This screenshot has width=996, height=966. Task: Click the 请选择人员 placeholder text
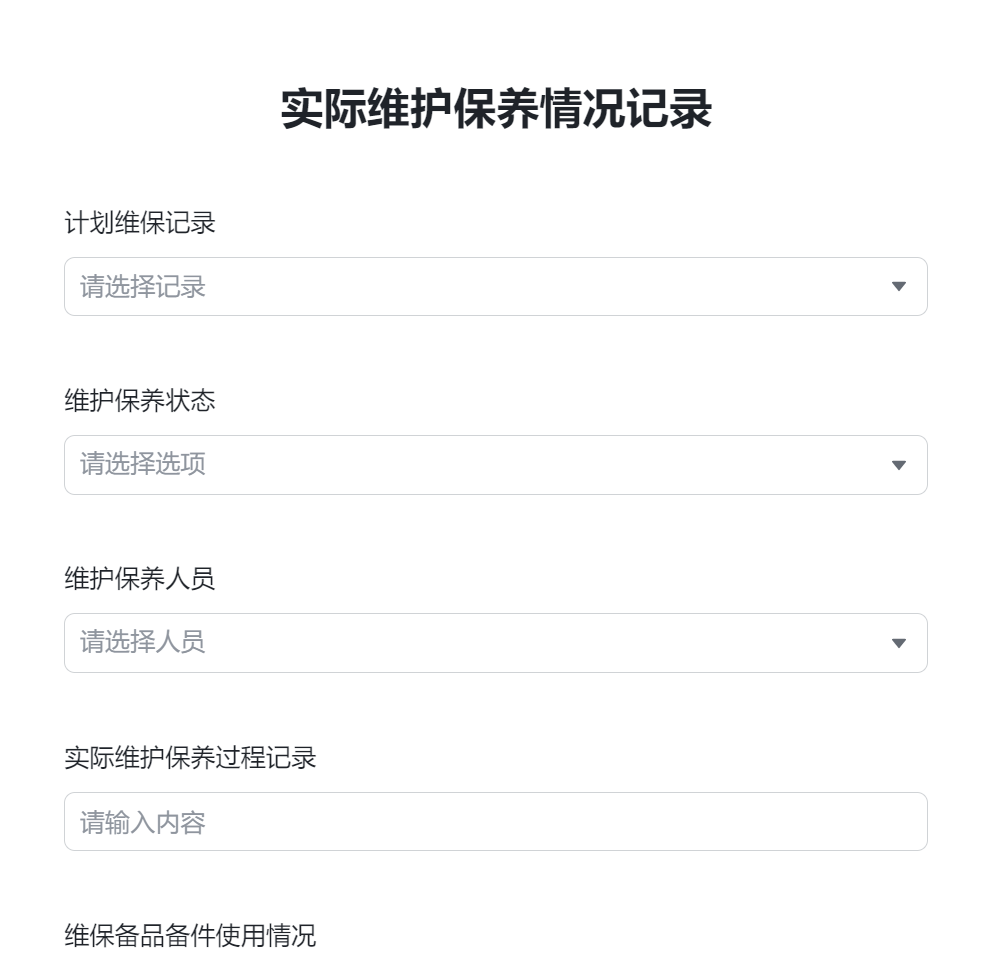143,642
